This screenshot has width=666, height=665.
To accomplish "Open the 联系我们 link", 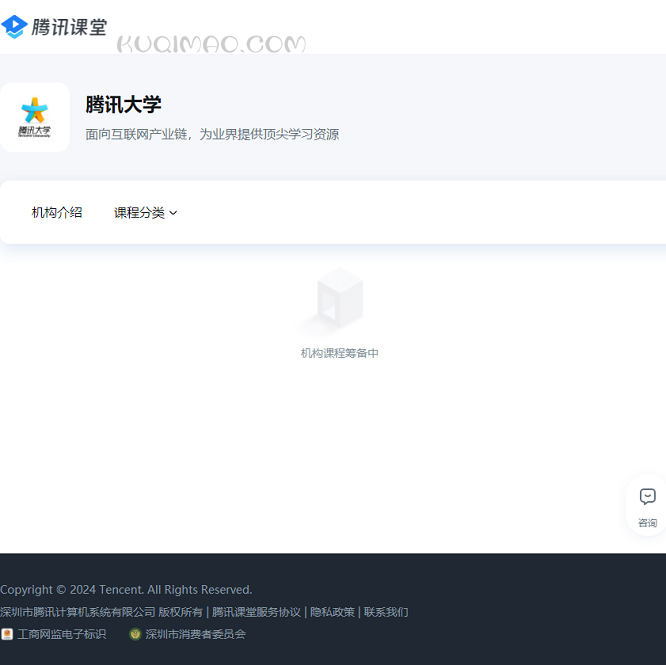I will click(386, 612).
